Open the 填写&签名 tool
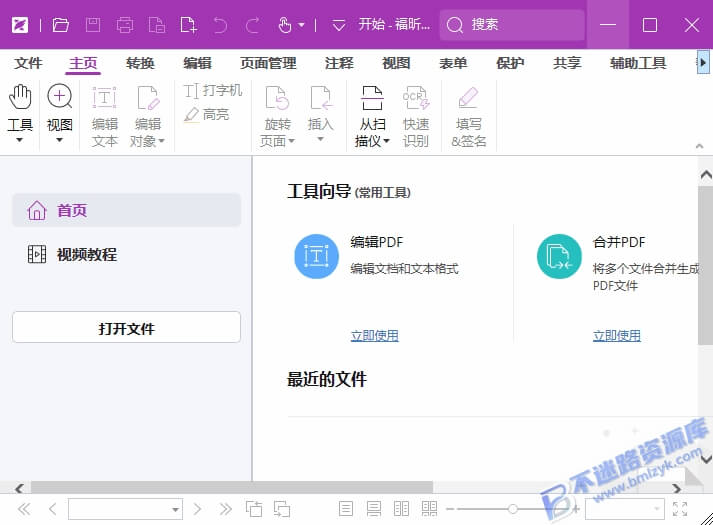Viewport: 713px width, 525px height. [x=468, y=116]
